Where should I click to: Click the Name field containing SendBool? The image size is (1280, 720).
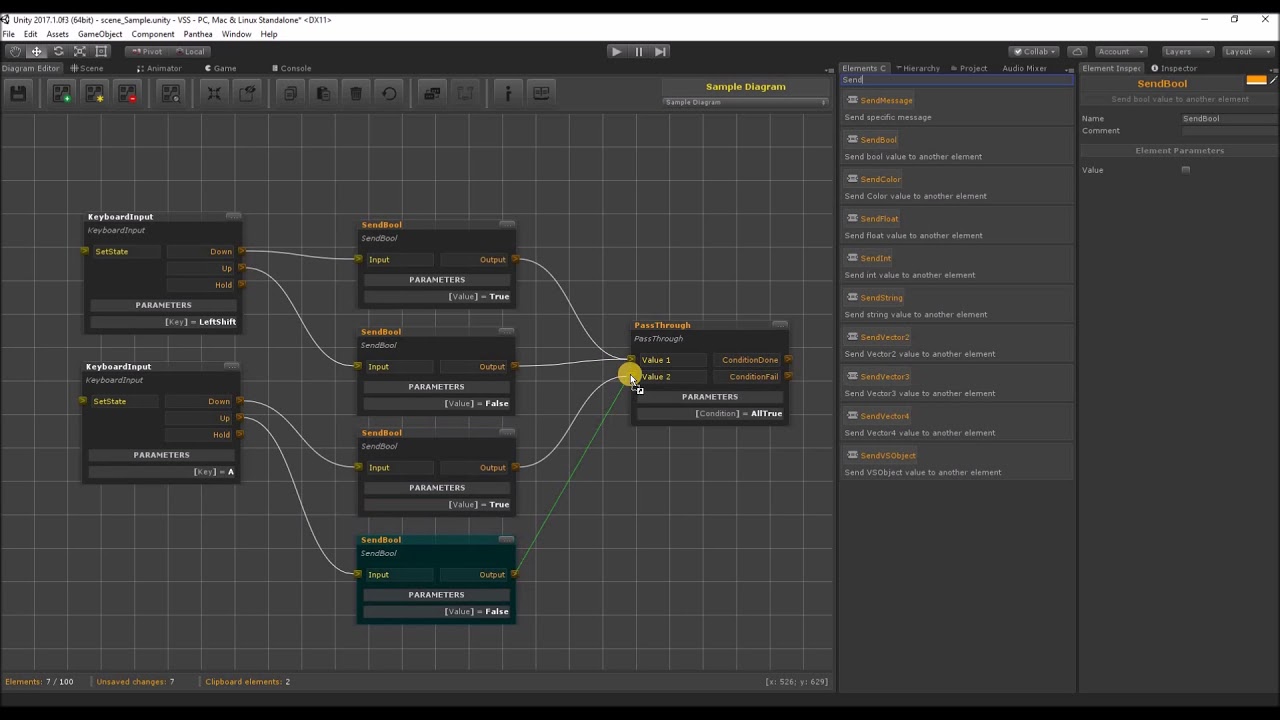[x=1228, y=118]
